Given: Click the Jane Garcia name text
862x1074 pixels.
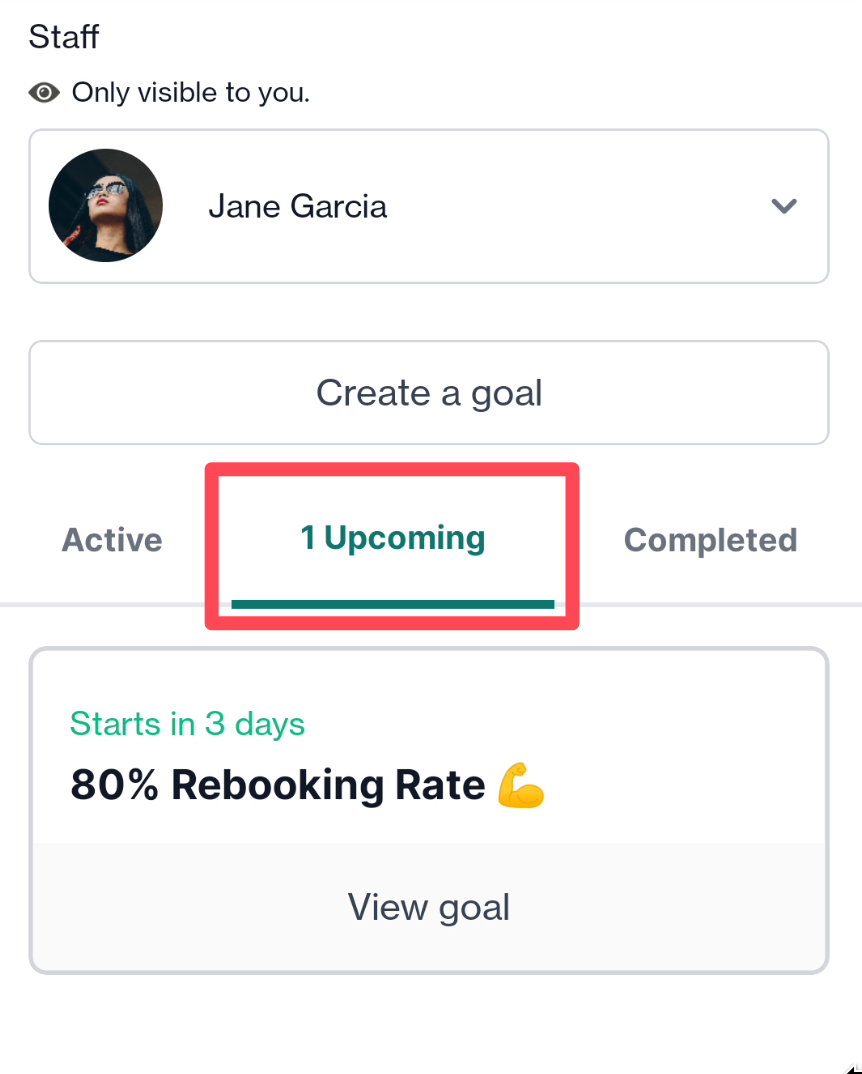Looking at the screenshot, I should [x=297, y=206].
